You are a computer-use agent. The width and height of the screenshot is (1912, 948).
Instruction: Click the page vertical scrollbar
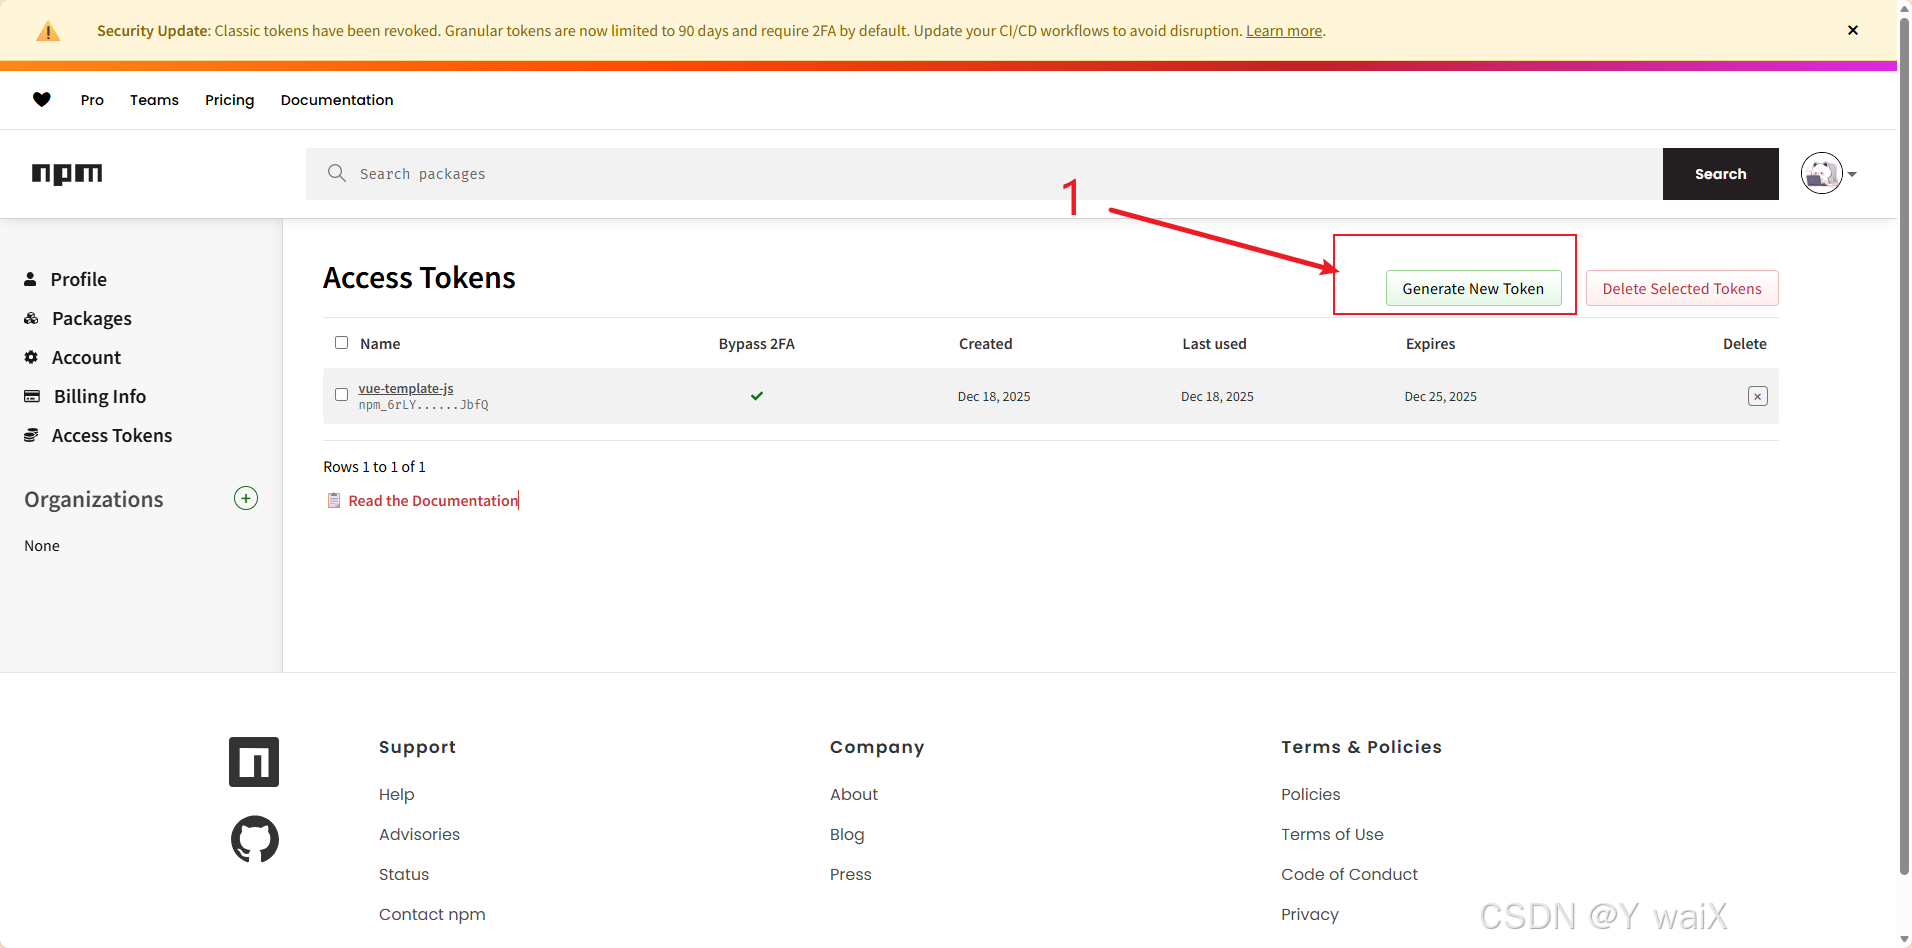pyautogui.click(x=1905, y=445)
